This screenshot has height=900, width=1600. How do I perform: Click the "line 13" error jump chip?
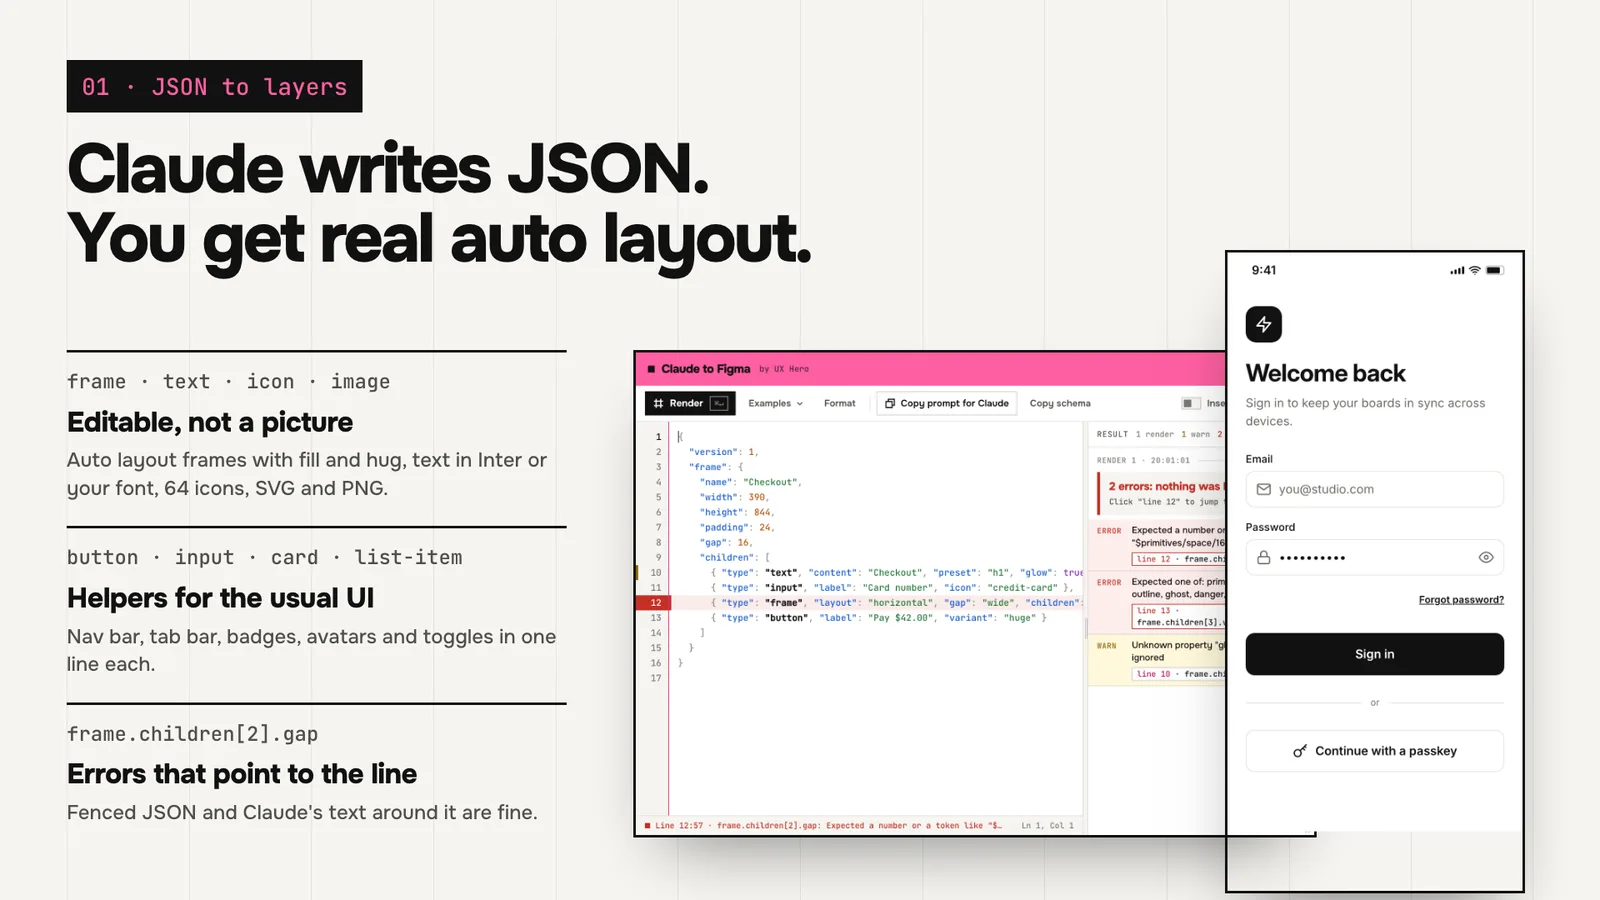point(1179,616)
